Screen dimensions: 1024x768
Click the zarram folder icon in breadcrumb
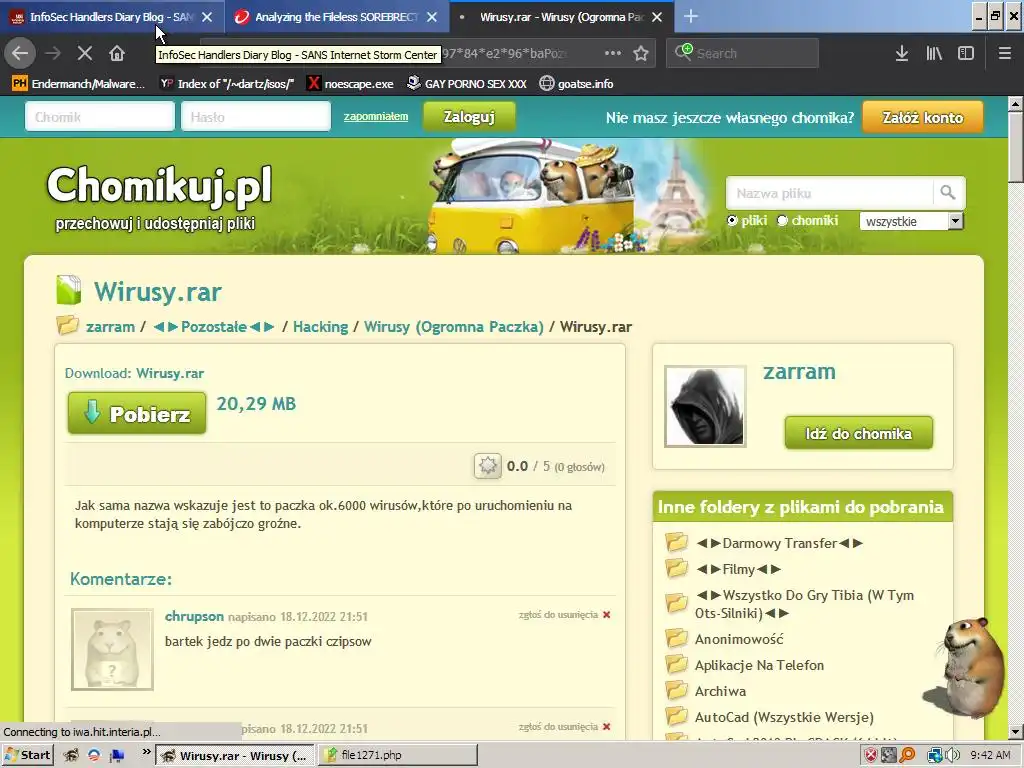[67, 325]
